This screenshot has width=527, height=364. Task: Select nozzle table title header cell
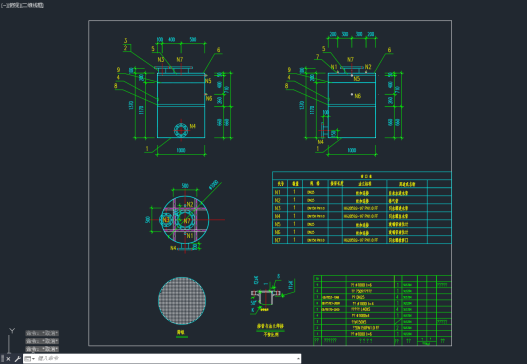click(362, 175)
